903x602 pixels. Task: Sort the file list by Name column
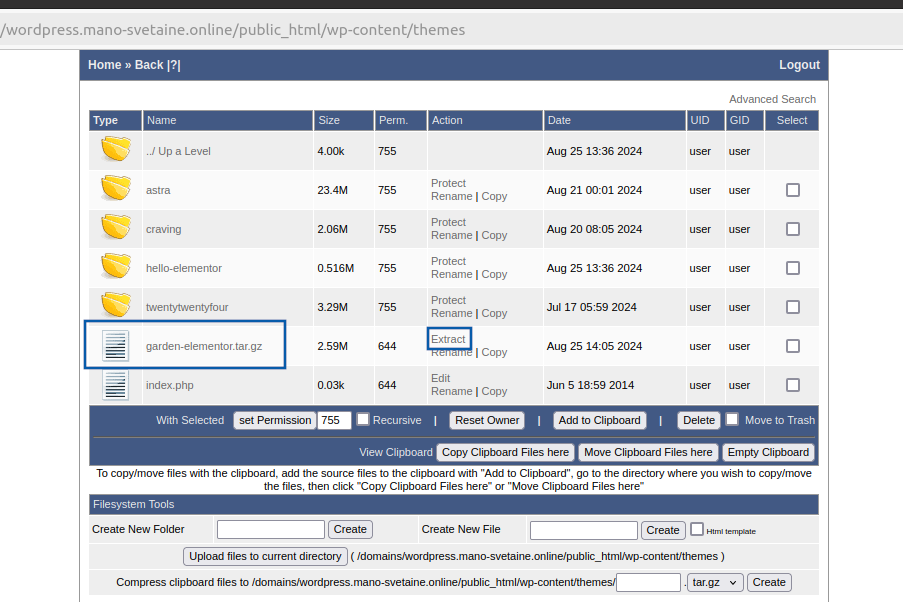pyautogui.click(x=161, y=120)
